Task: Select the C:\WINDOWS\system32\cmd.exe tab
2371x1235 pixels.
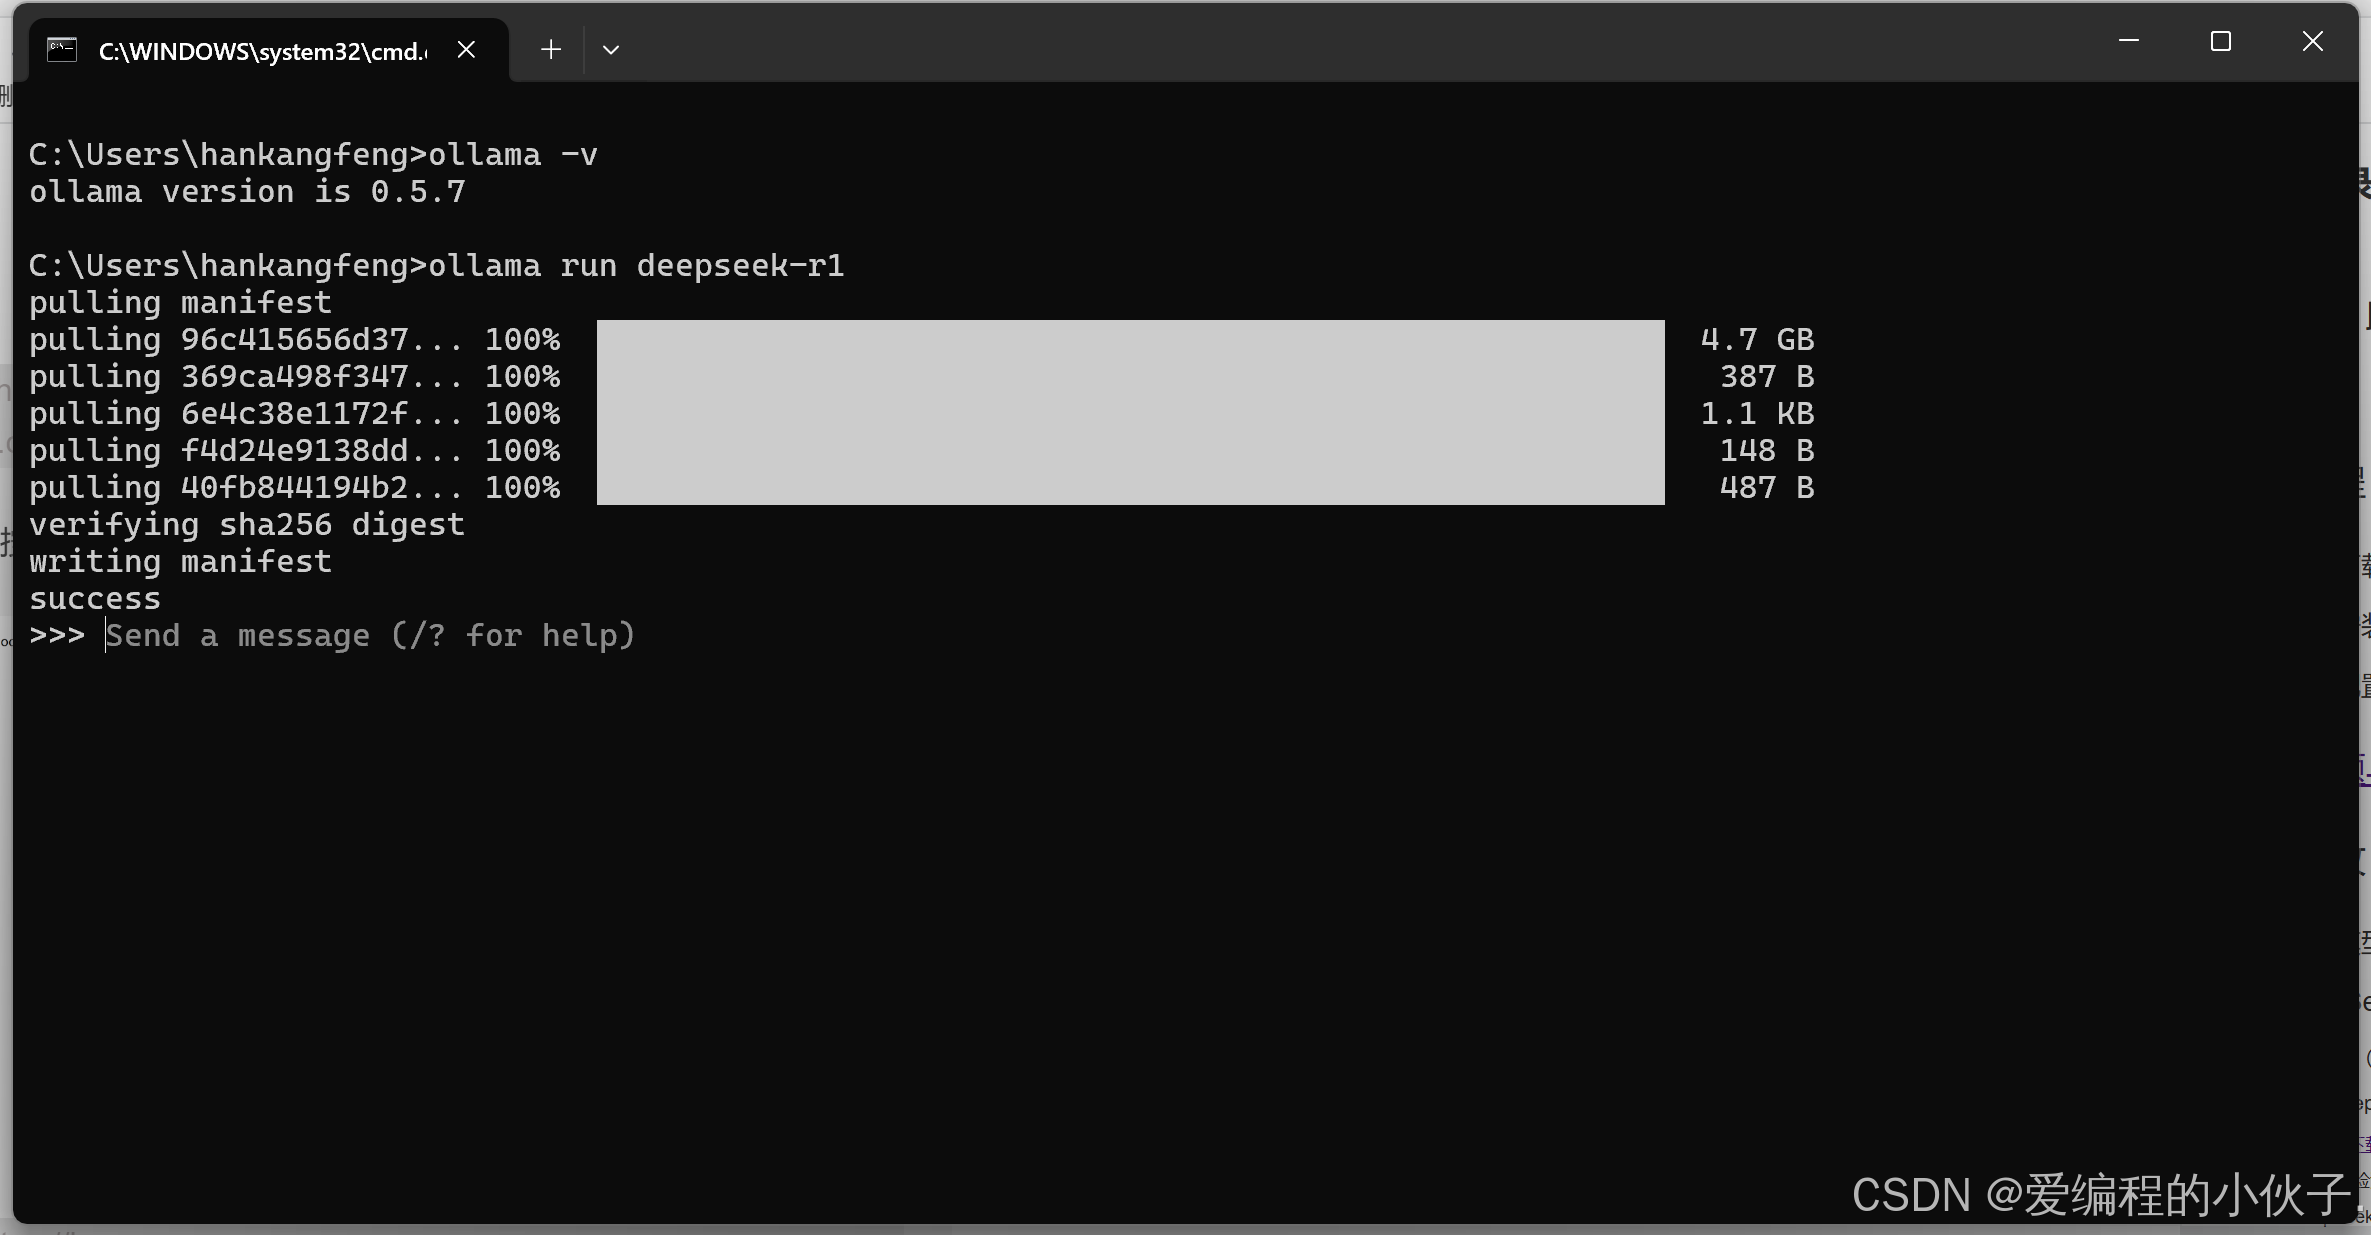Action: pos(262,51)
